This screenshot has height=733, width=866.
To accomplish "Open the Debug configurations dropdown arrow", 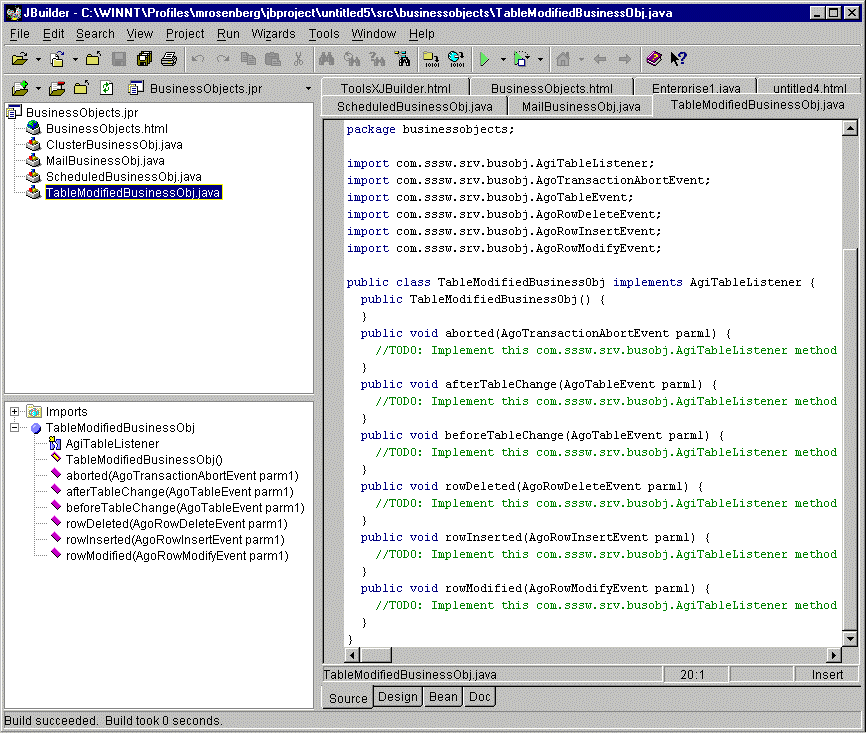I will (x=540, y=59).
